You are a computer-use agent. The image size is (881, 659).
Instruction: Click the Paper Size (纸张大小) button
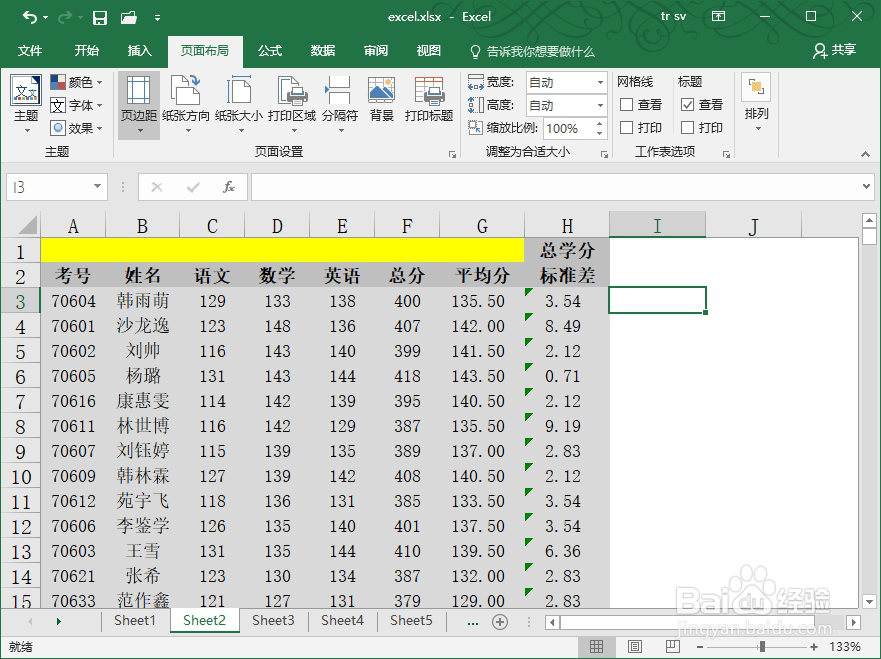click(239, 106)
